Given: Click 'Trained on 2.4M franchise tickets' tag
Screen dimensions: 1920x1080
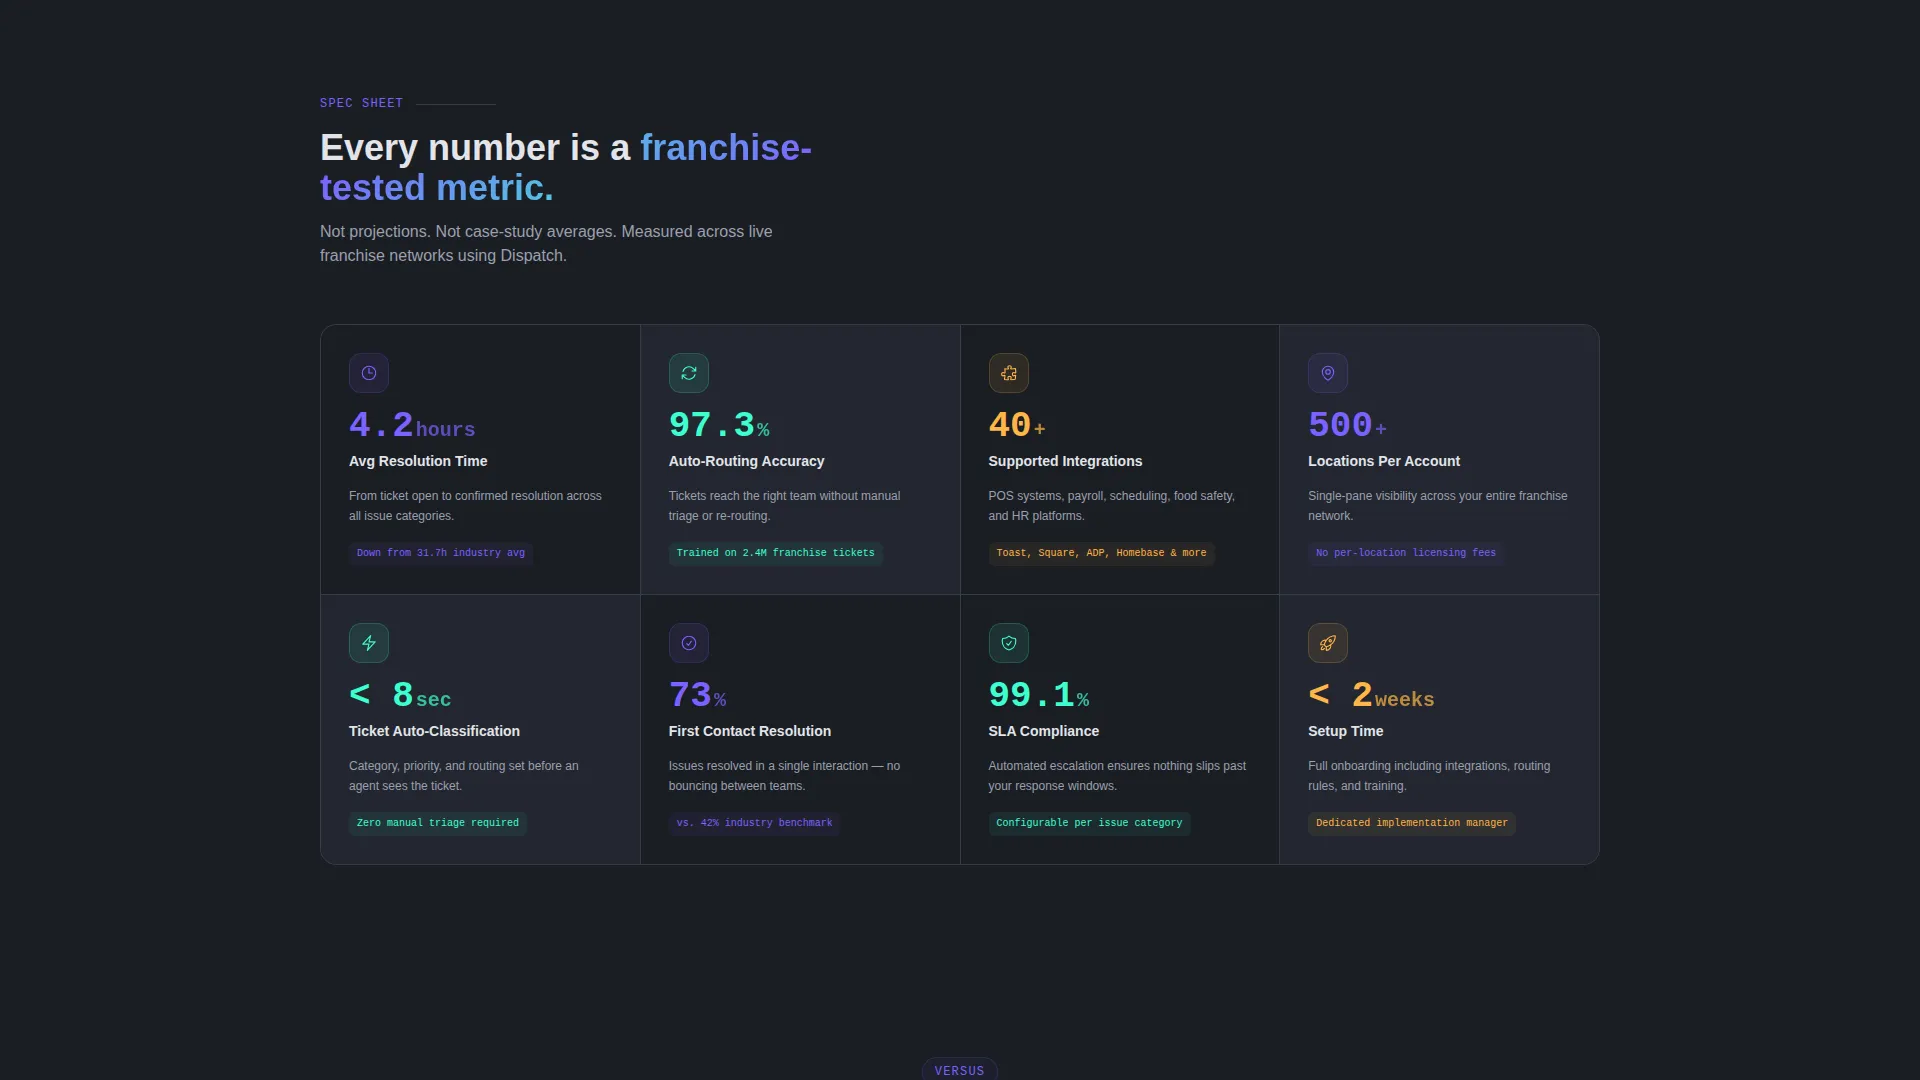Looking at the screenshot, I should click(775, 553).
